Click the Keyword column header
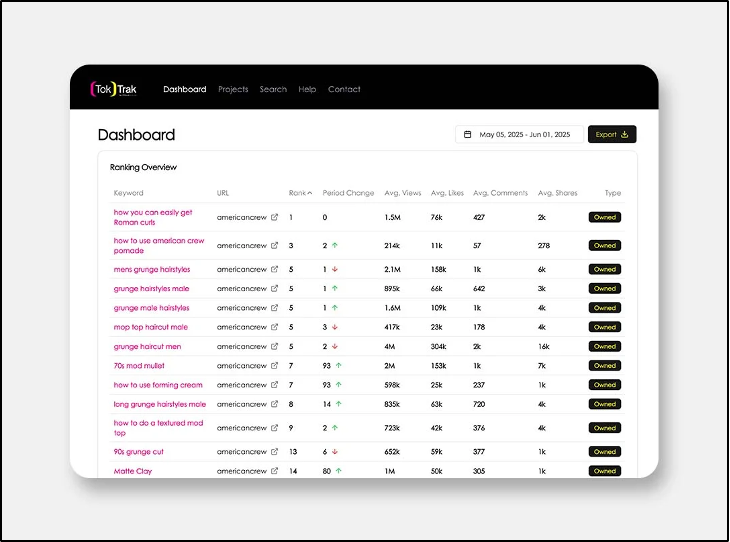 128,193
